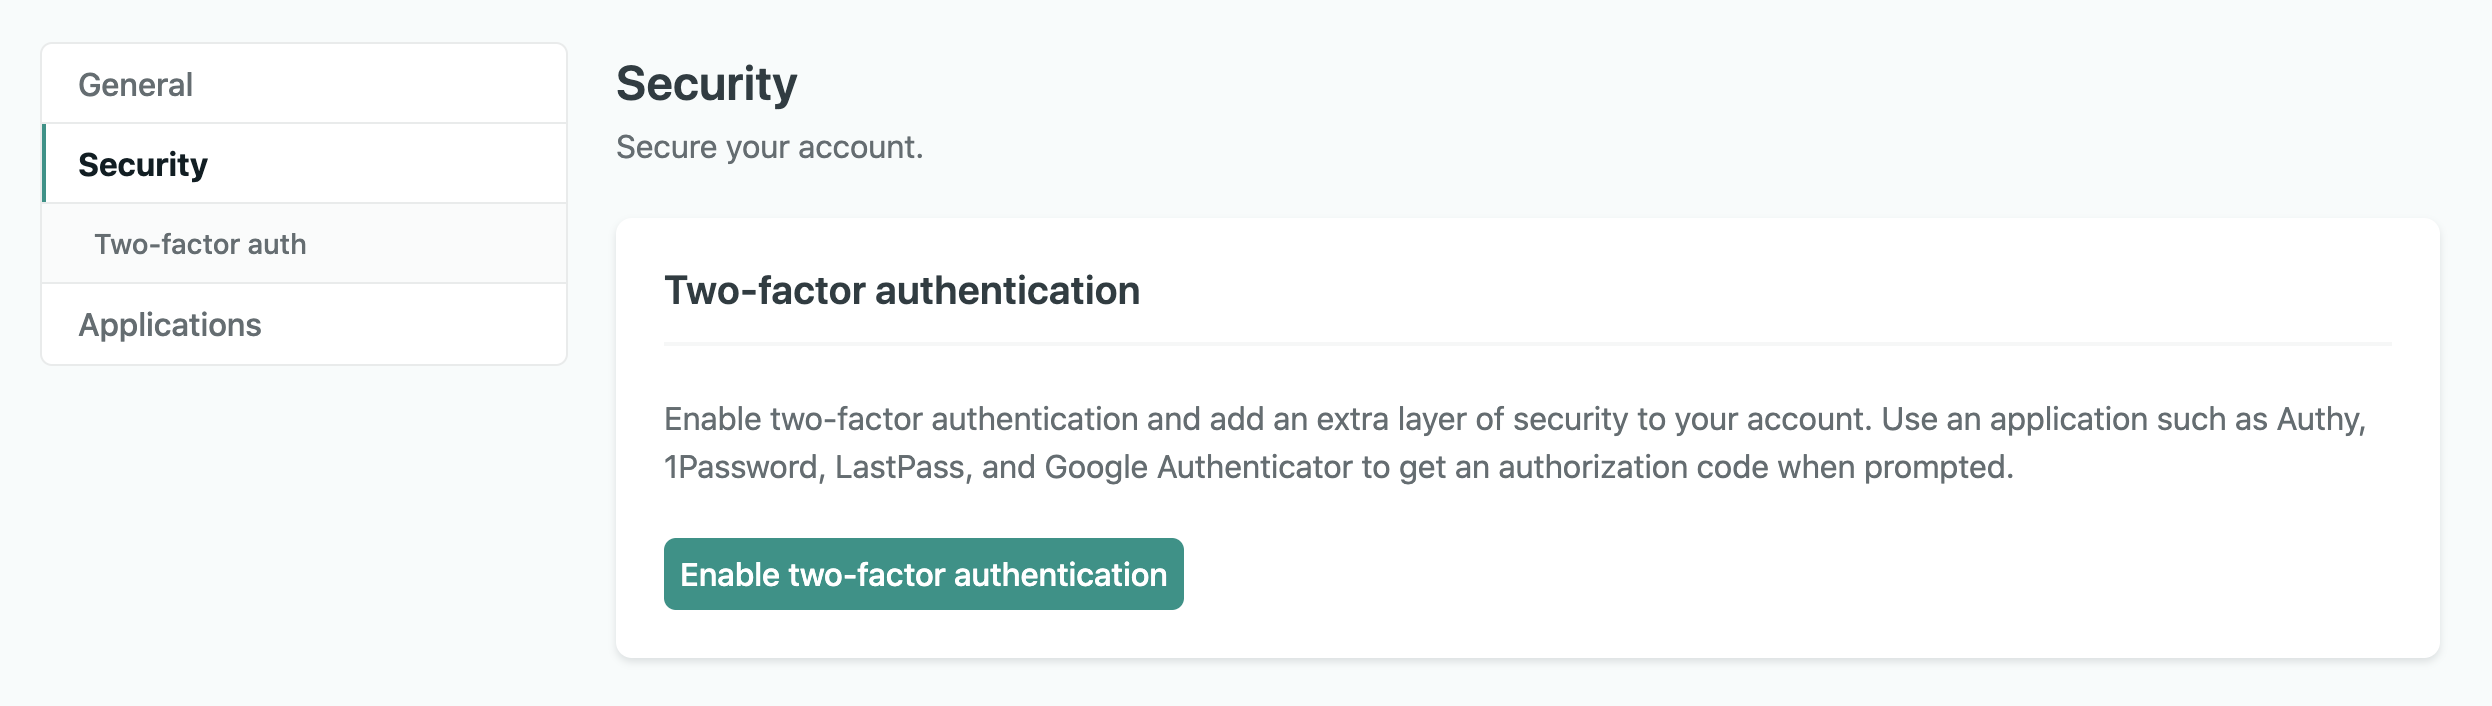Click the Two-factor authentication card heading
Screen dimensions: 2492x706
(x=901, y=291)
